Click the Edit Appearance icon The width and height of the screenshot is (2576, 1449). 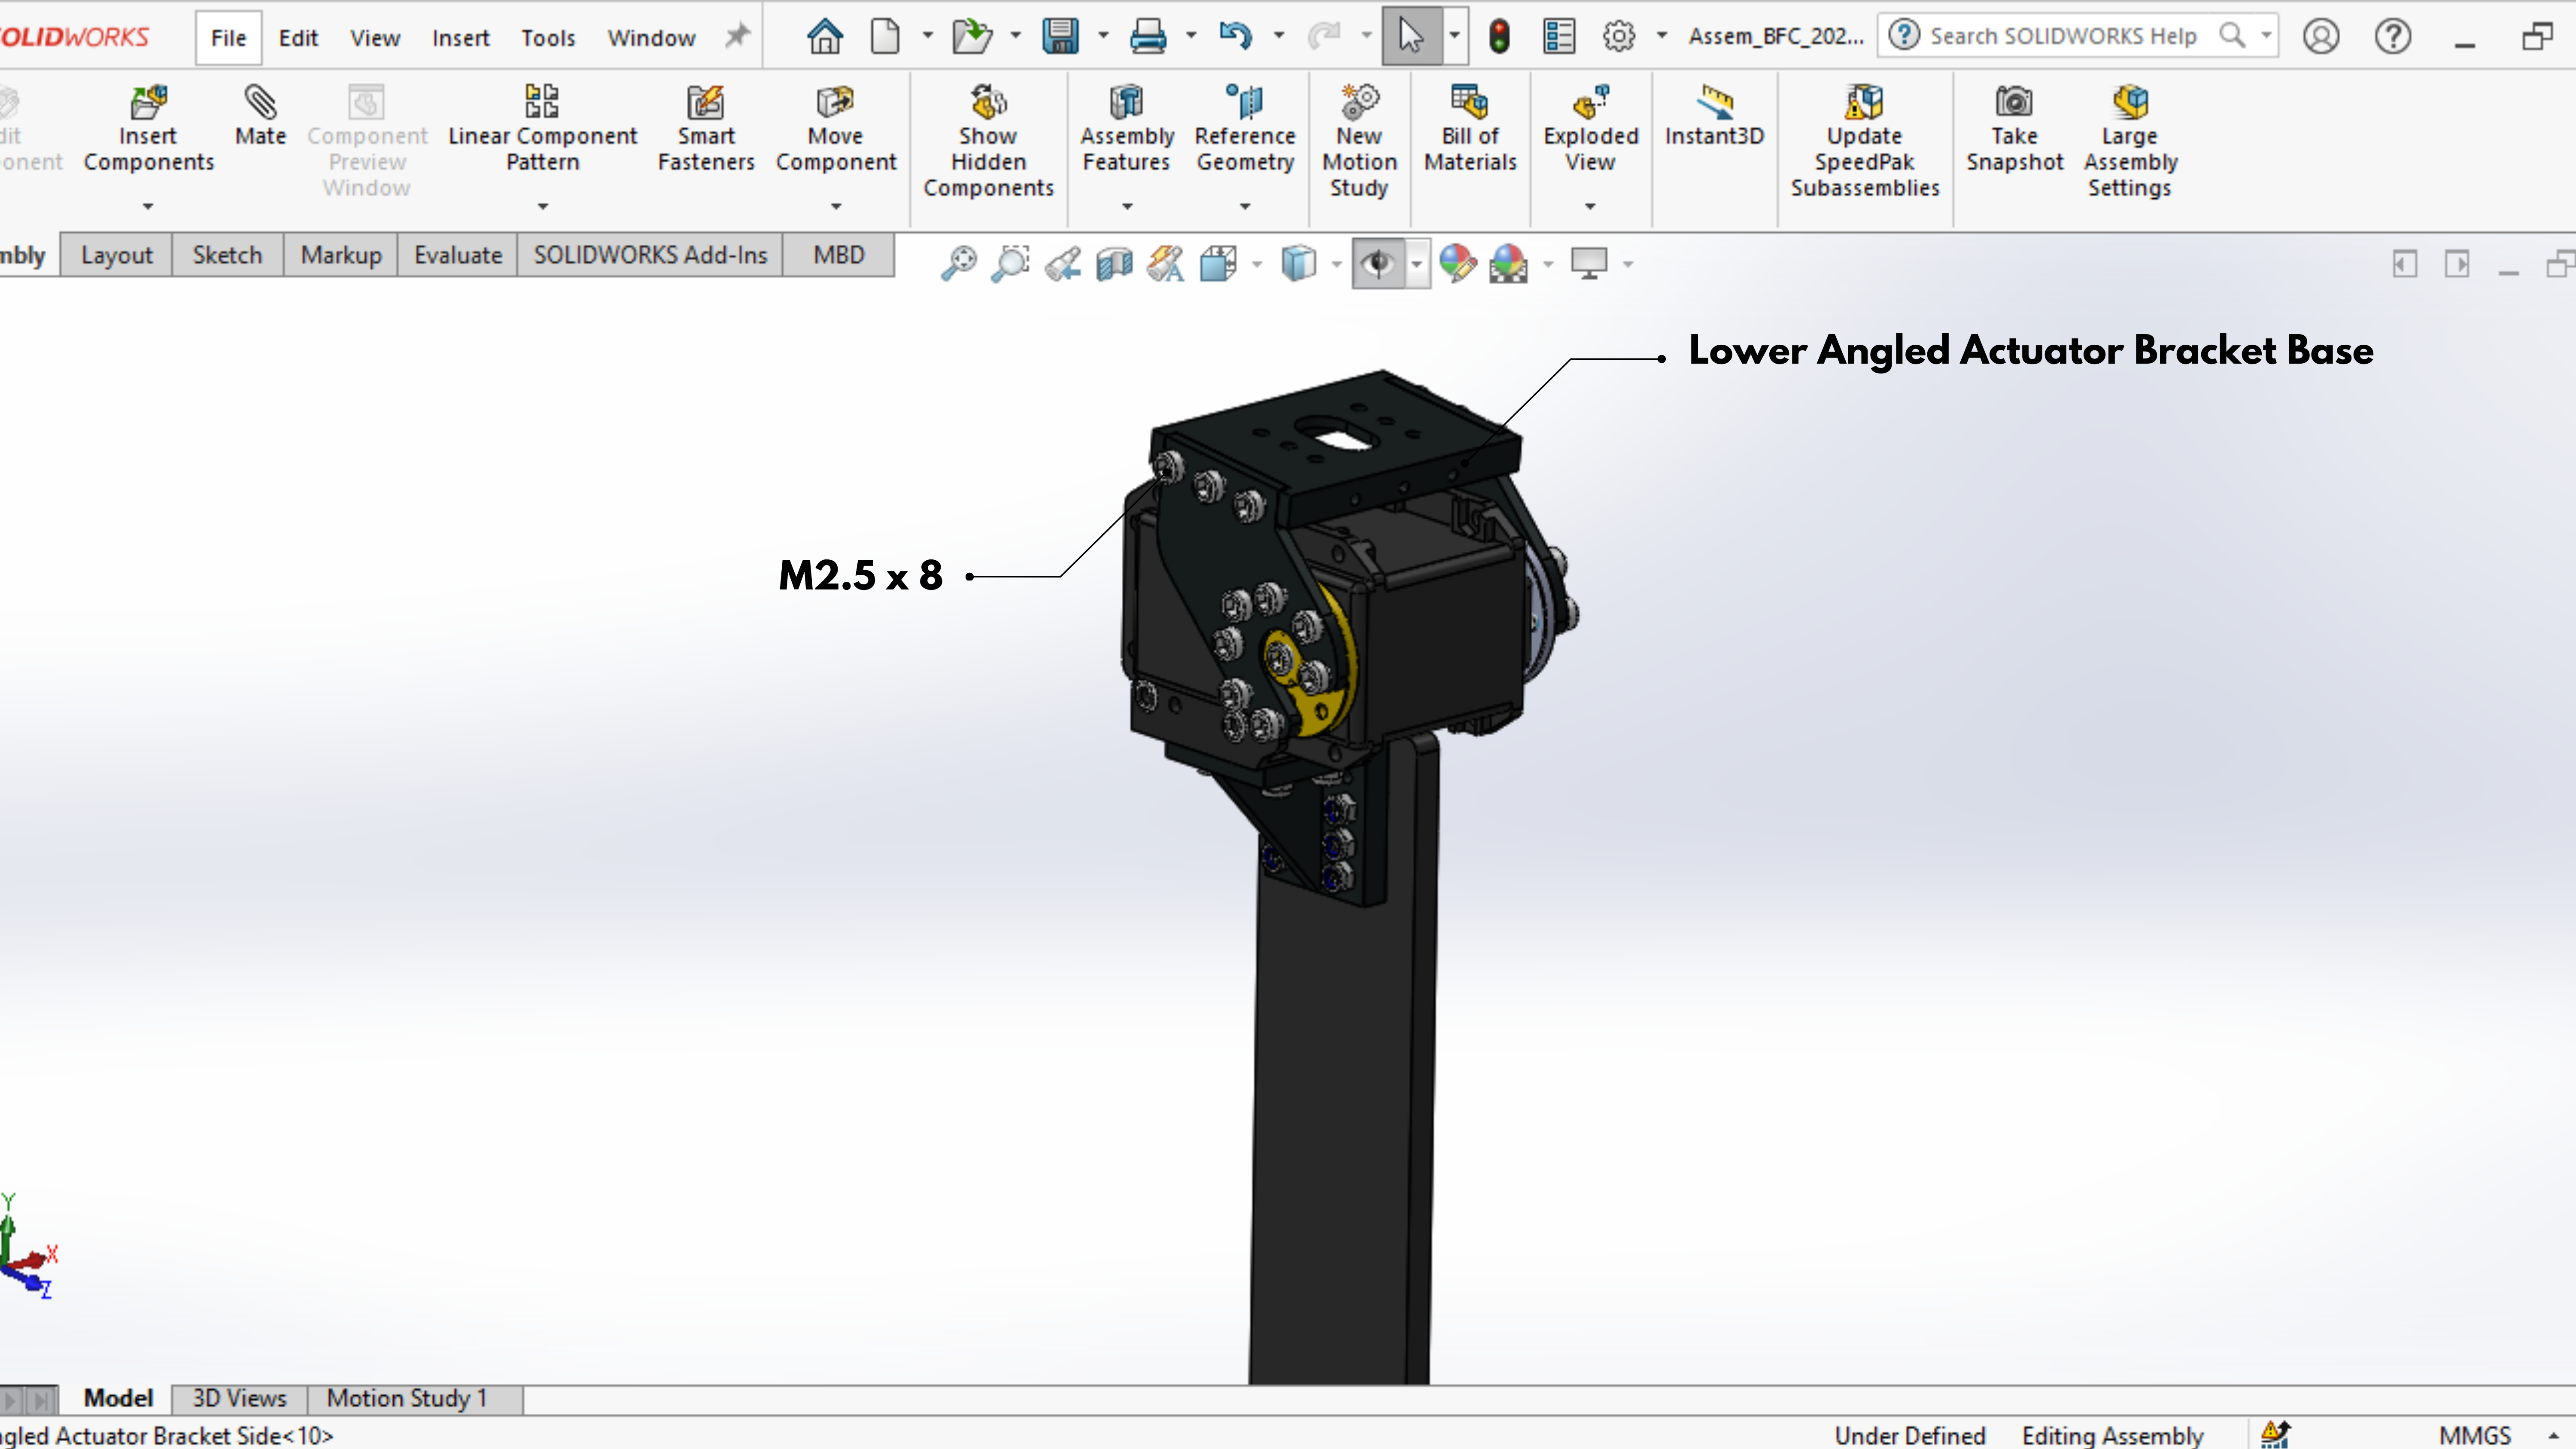point(1457,264)
